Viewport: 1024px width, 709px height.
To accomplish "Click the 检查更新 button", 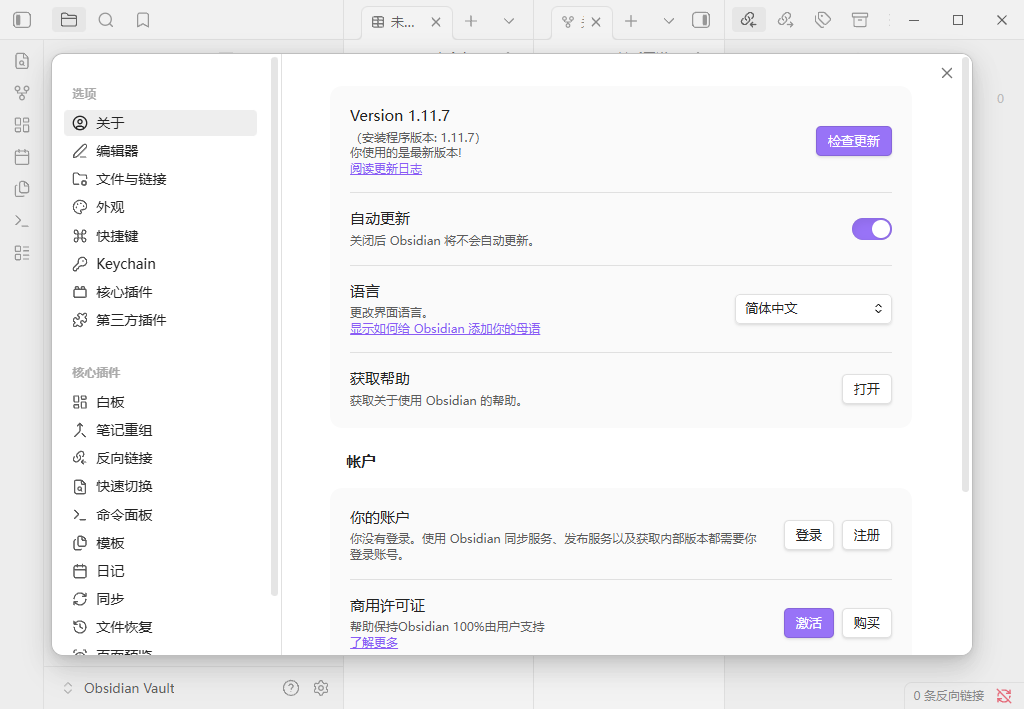I will click(853, 141).
